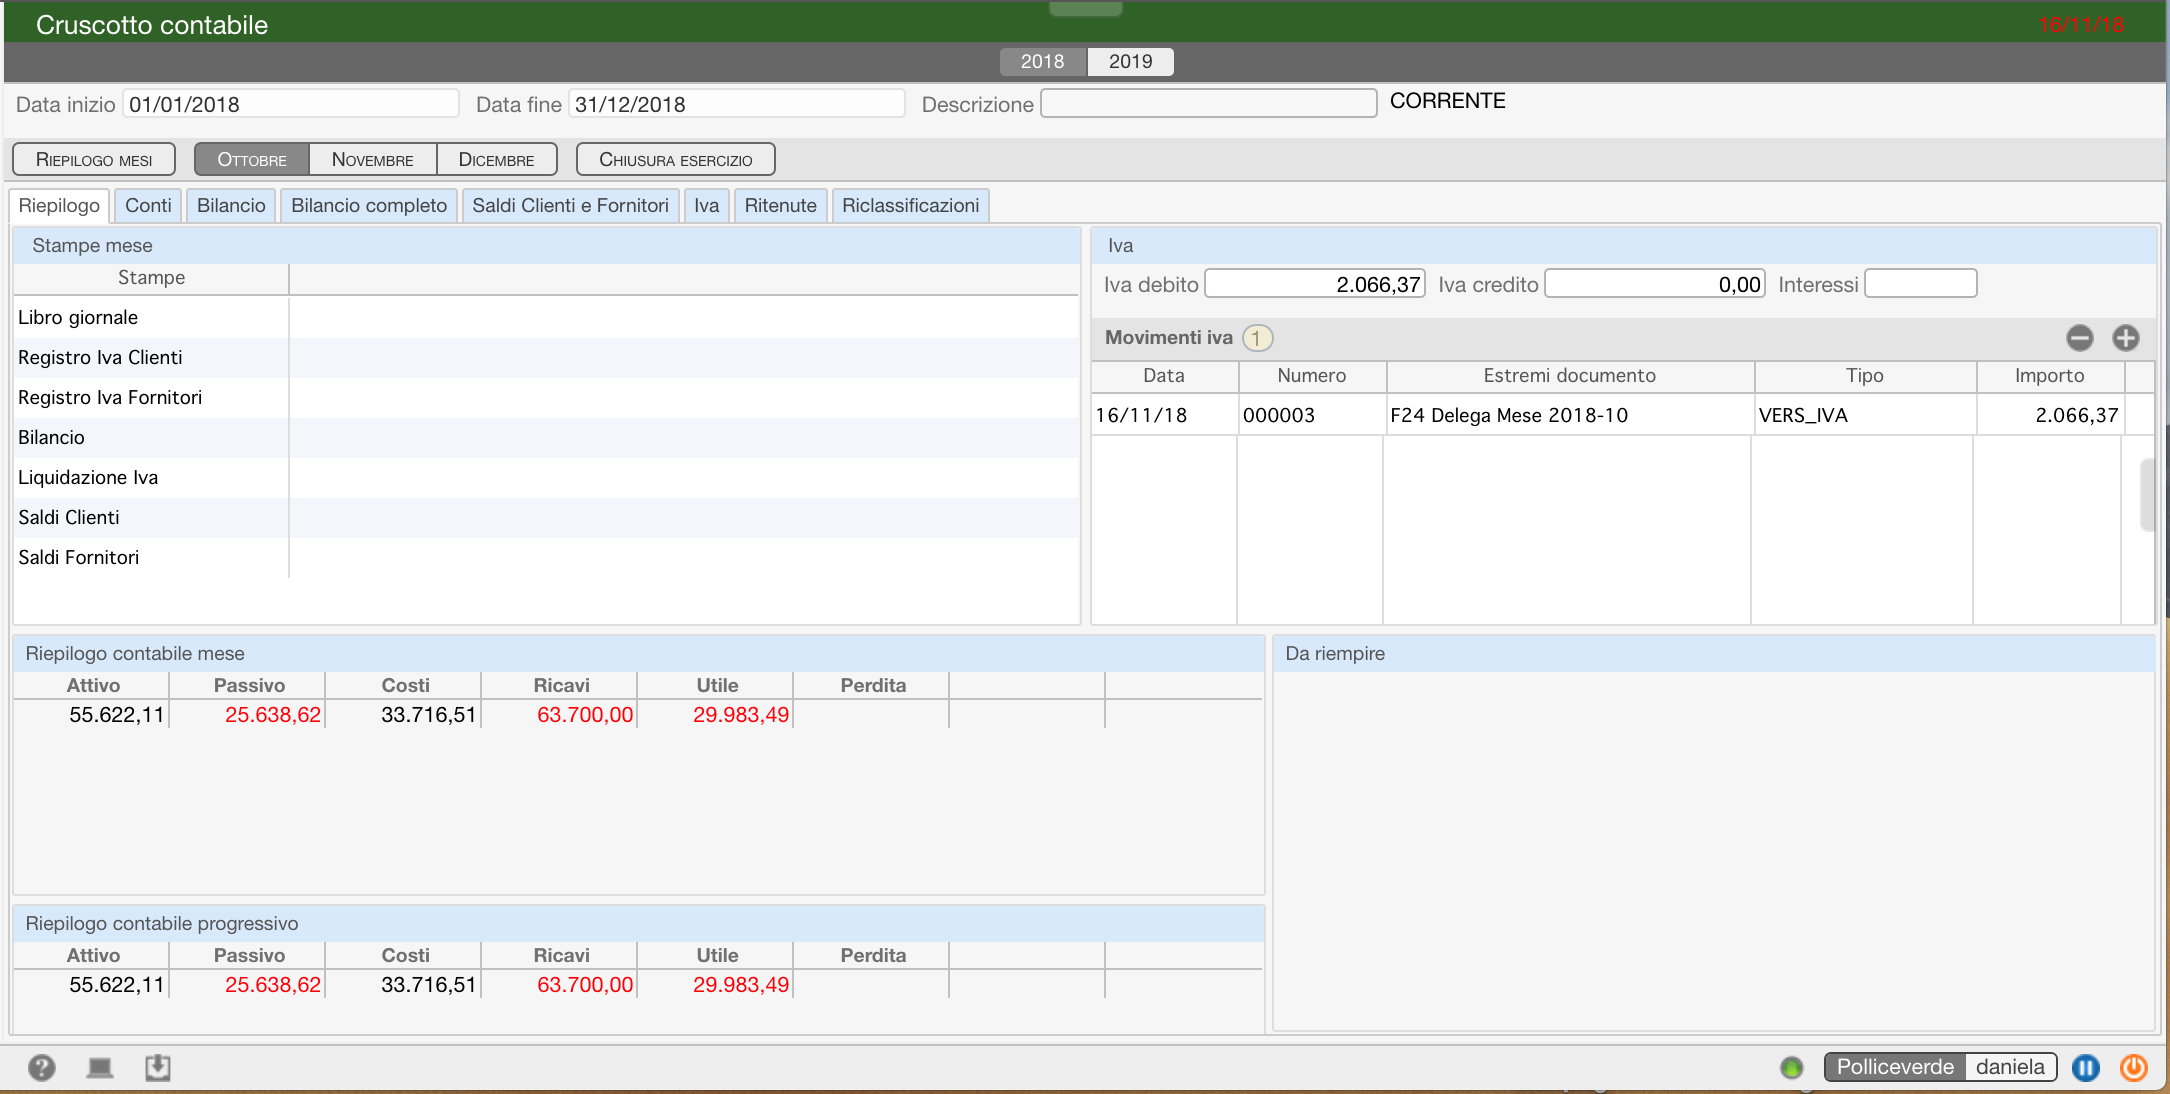Select the Libro giornale row

[x=546, y=318]
